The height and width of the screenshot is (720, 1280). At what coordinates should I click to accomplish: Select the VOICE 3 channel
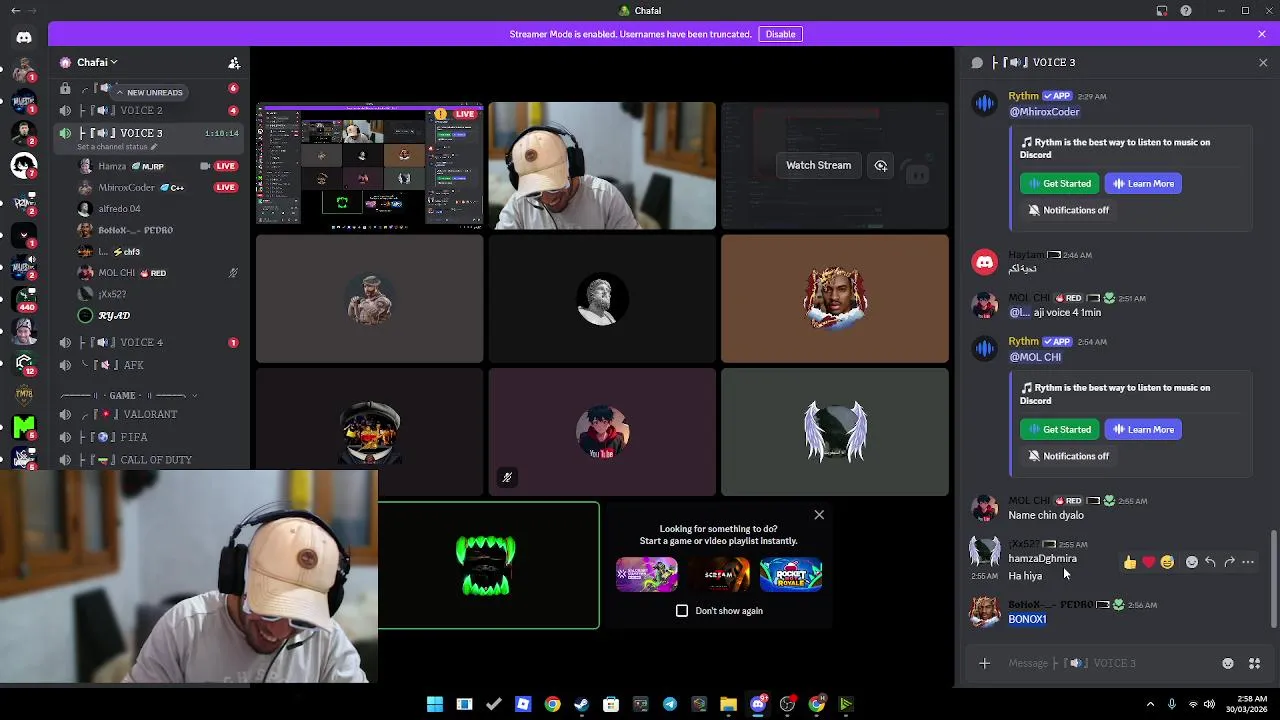click(150, 133)
